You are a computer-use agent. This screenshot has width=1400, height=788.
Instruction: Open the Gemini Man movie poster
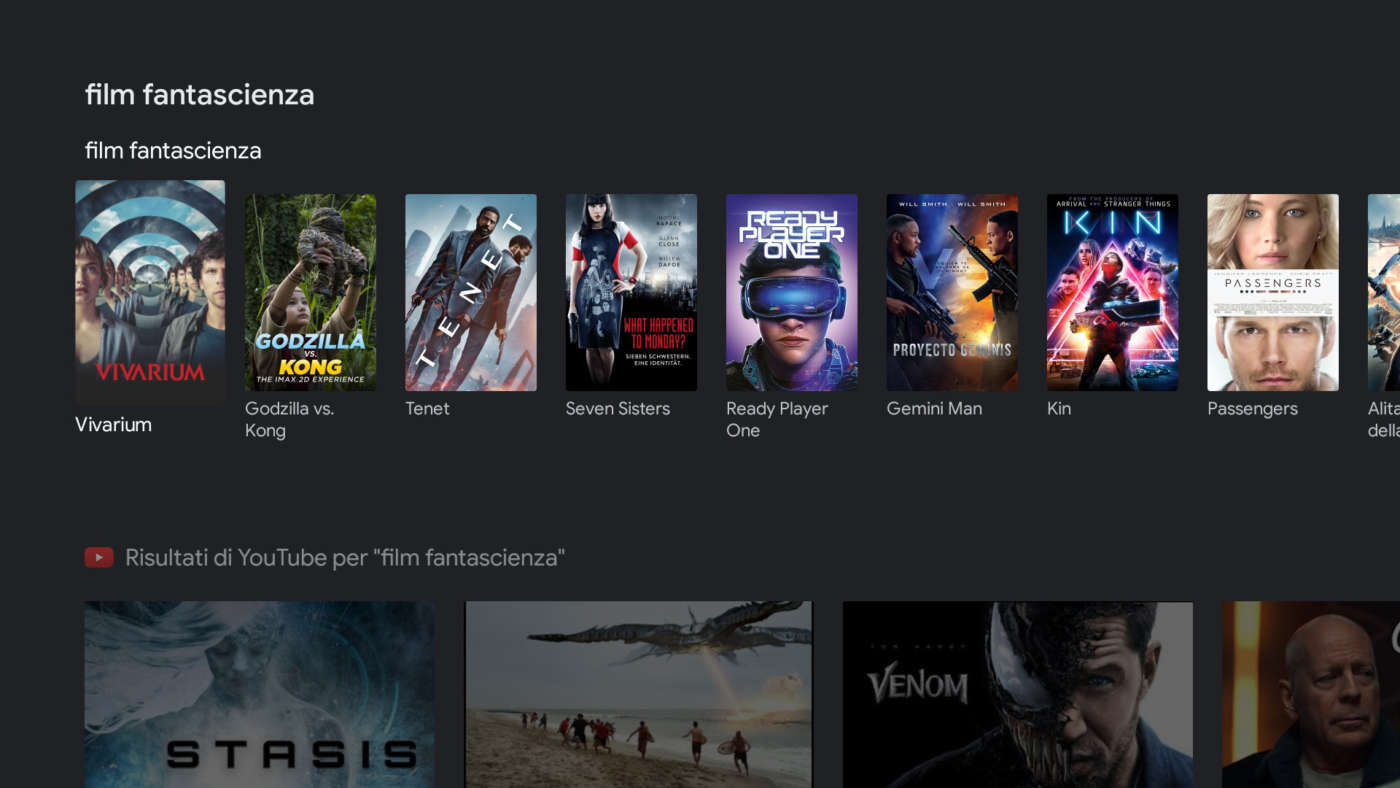(x=952, y=292)
